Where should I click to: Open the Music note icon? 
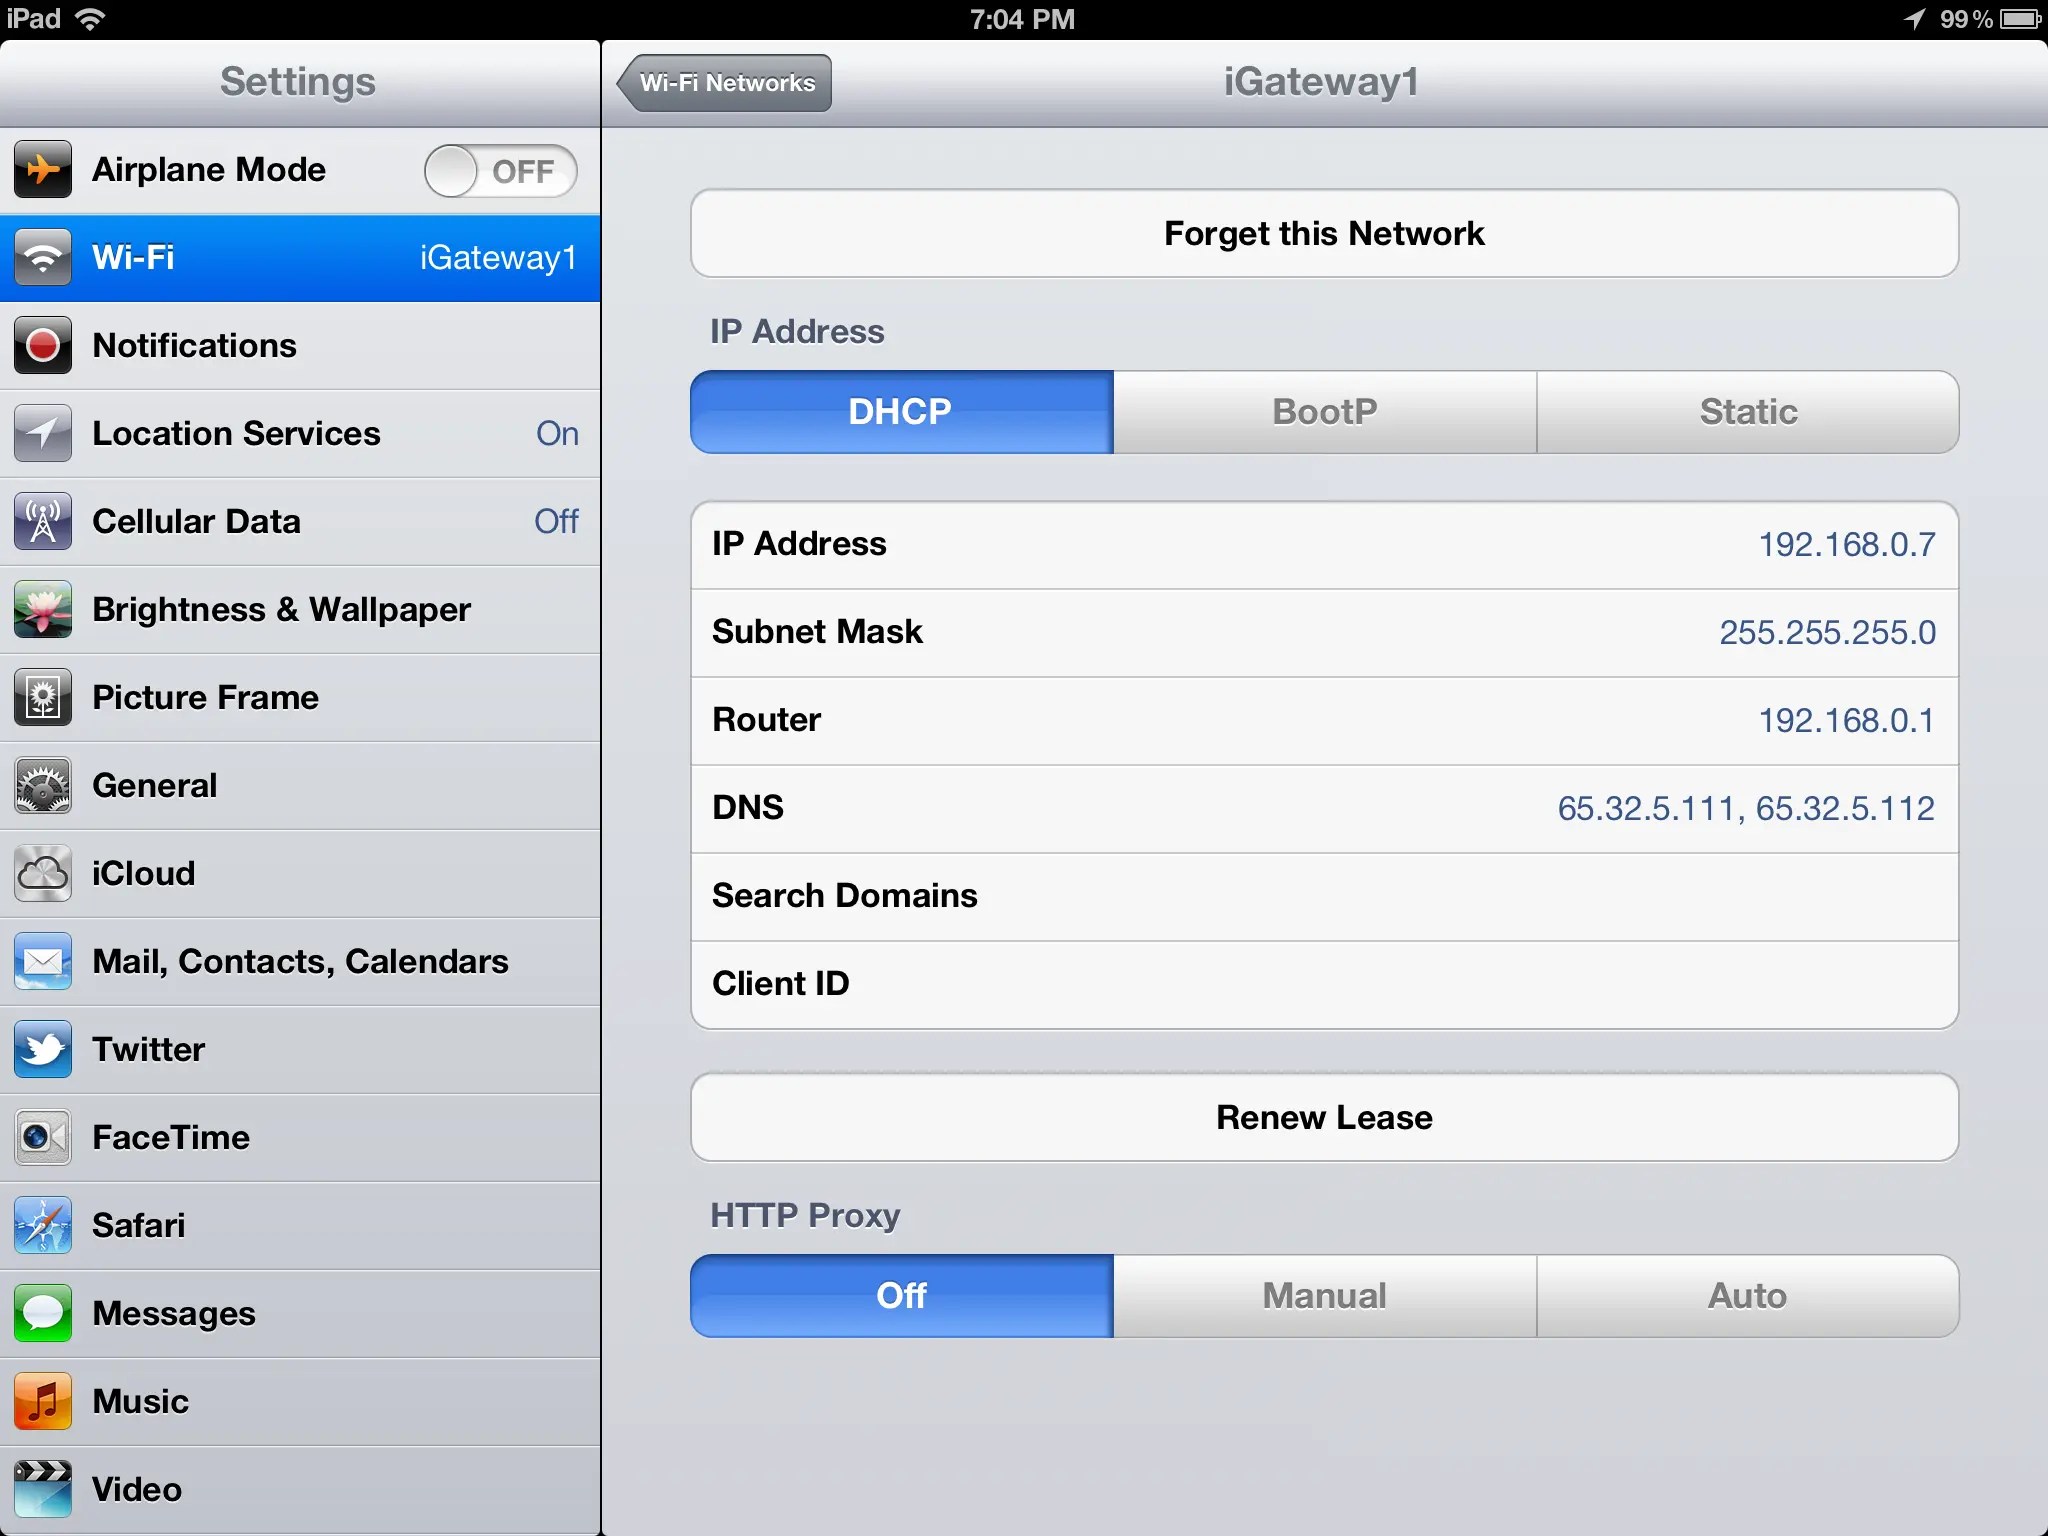43,1401
